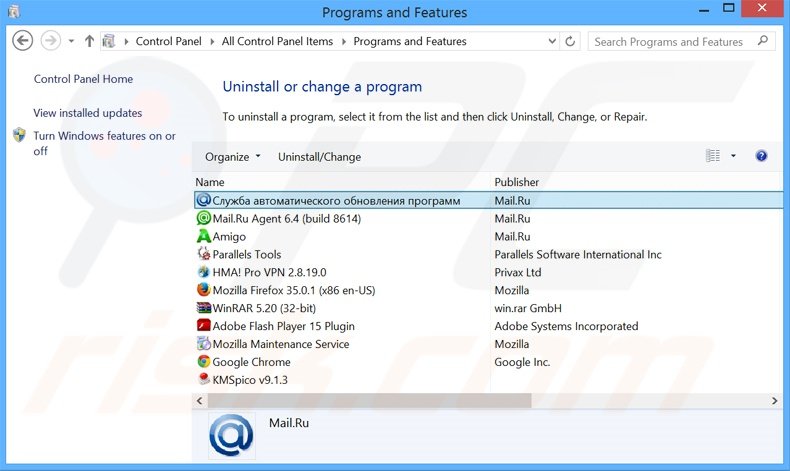Click the Amigo browser icon

(204, 236)
